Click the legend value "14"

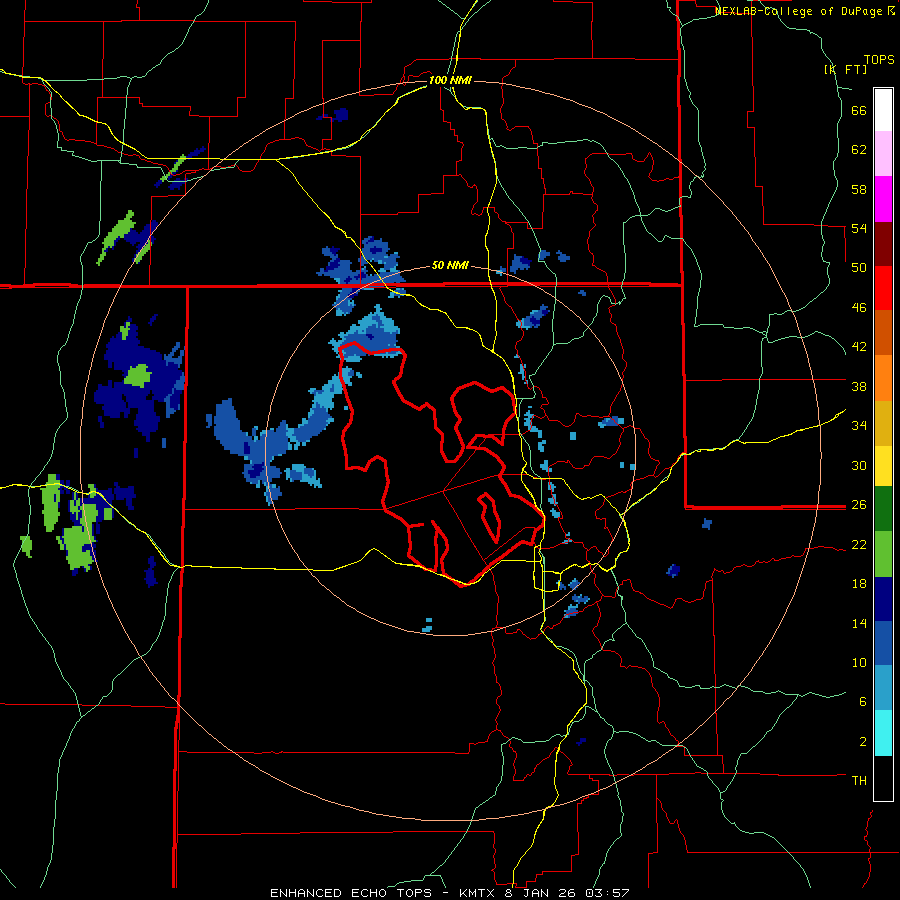(x=859, y=623)
